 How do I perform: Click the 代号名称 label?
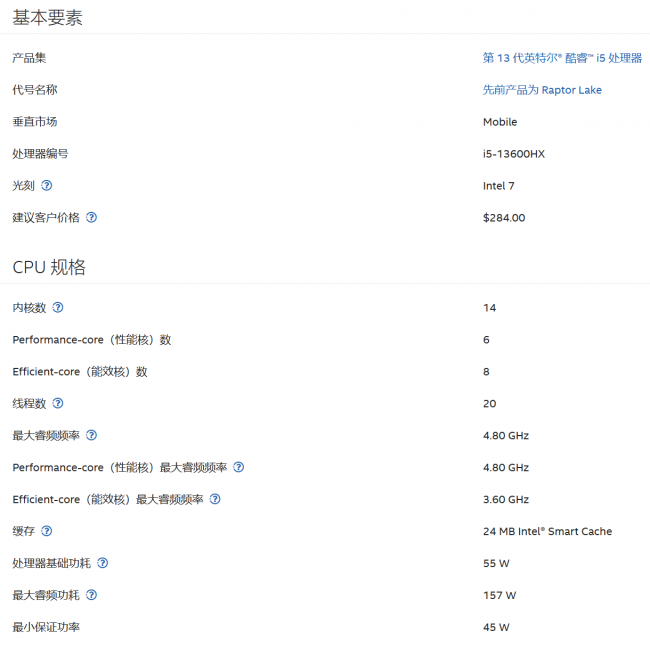35,90
